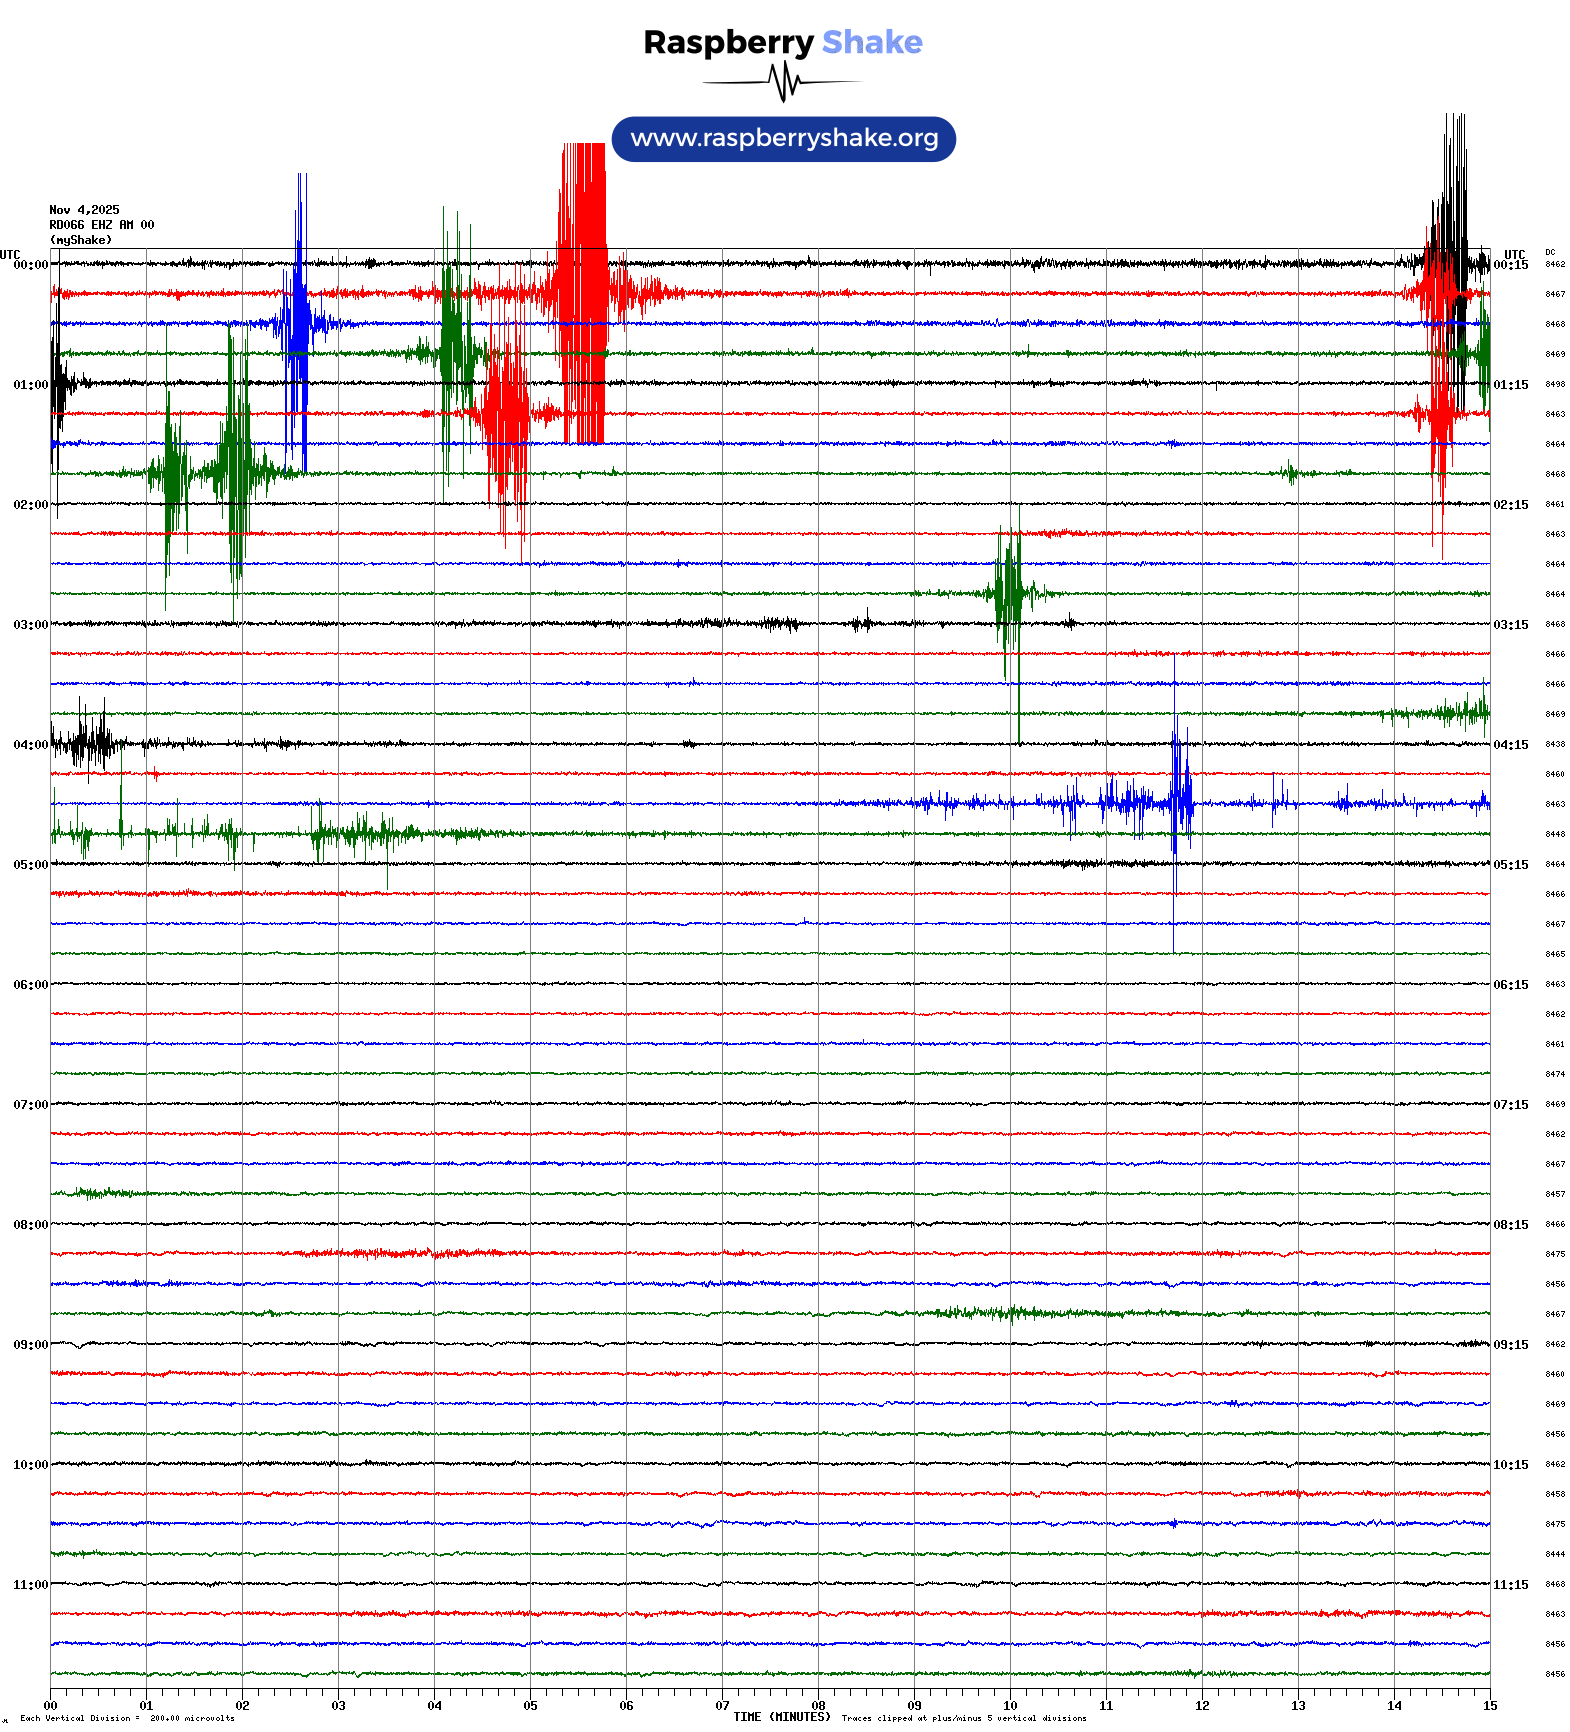
Task: Click the TIME (MINUTES) axis label
Action: 781,1717
